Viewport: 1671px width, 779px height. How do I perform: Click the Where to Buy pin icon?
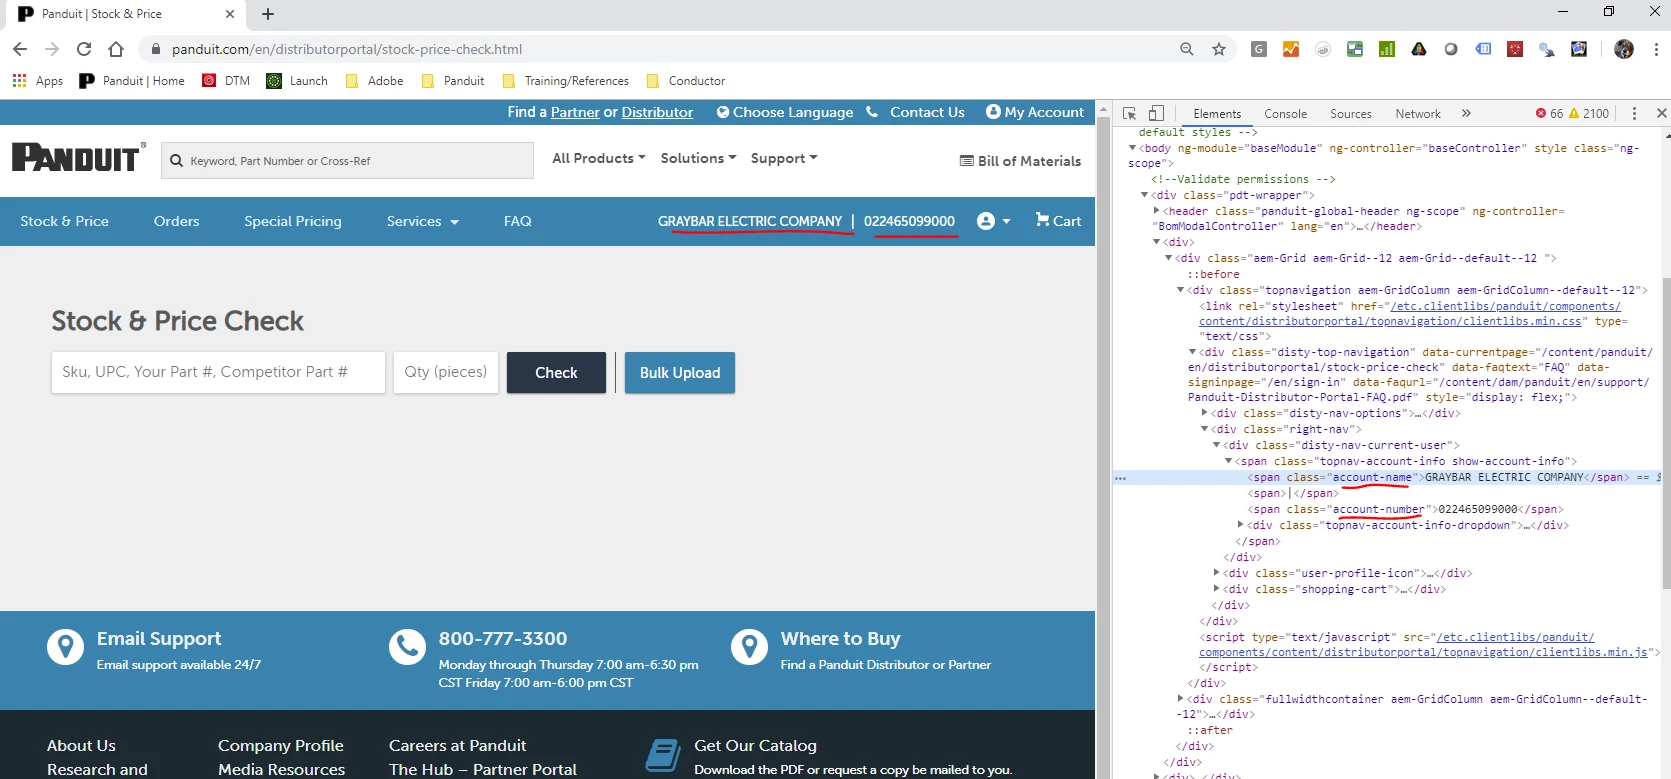click(x=749, y=647)
